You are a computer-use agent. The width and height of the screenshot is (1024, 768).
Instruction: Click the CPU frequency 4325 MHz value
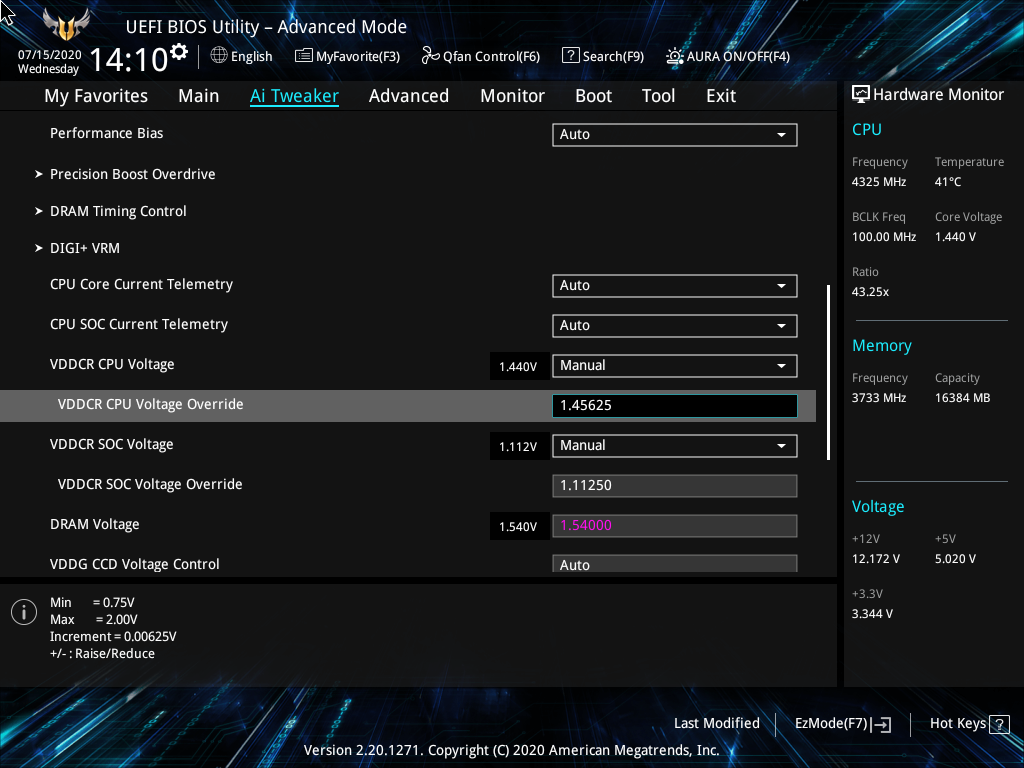point(879,182)
